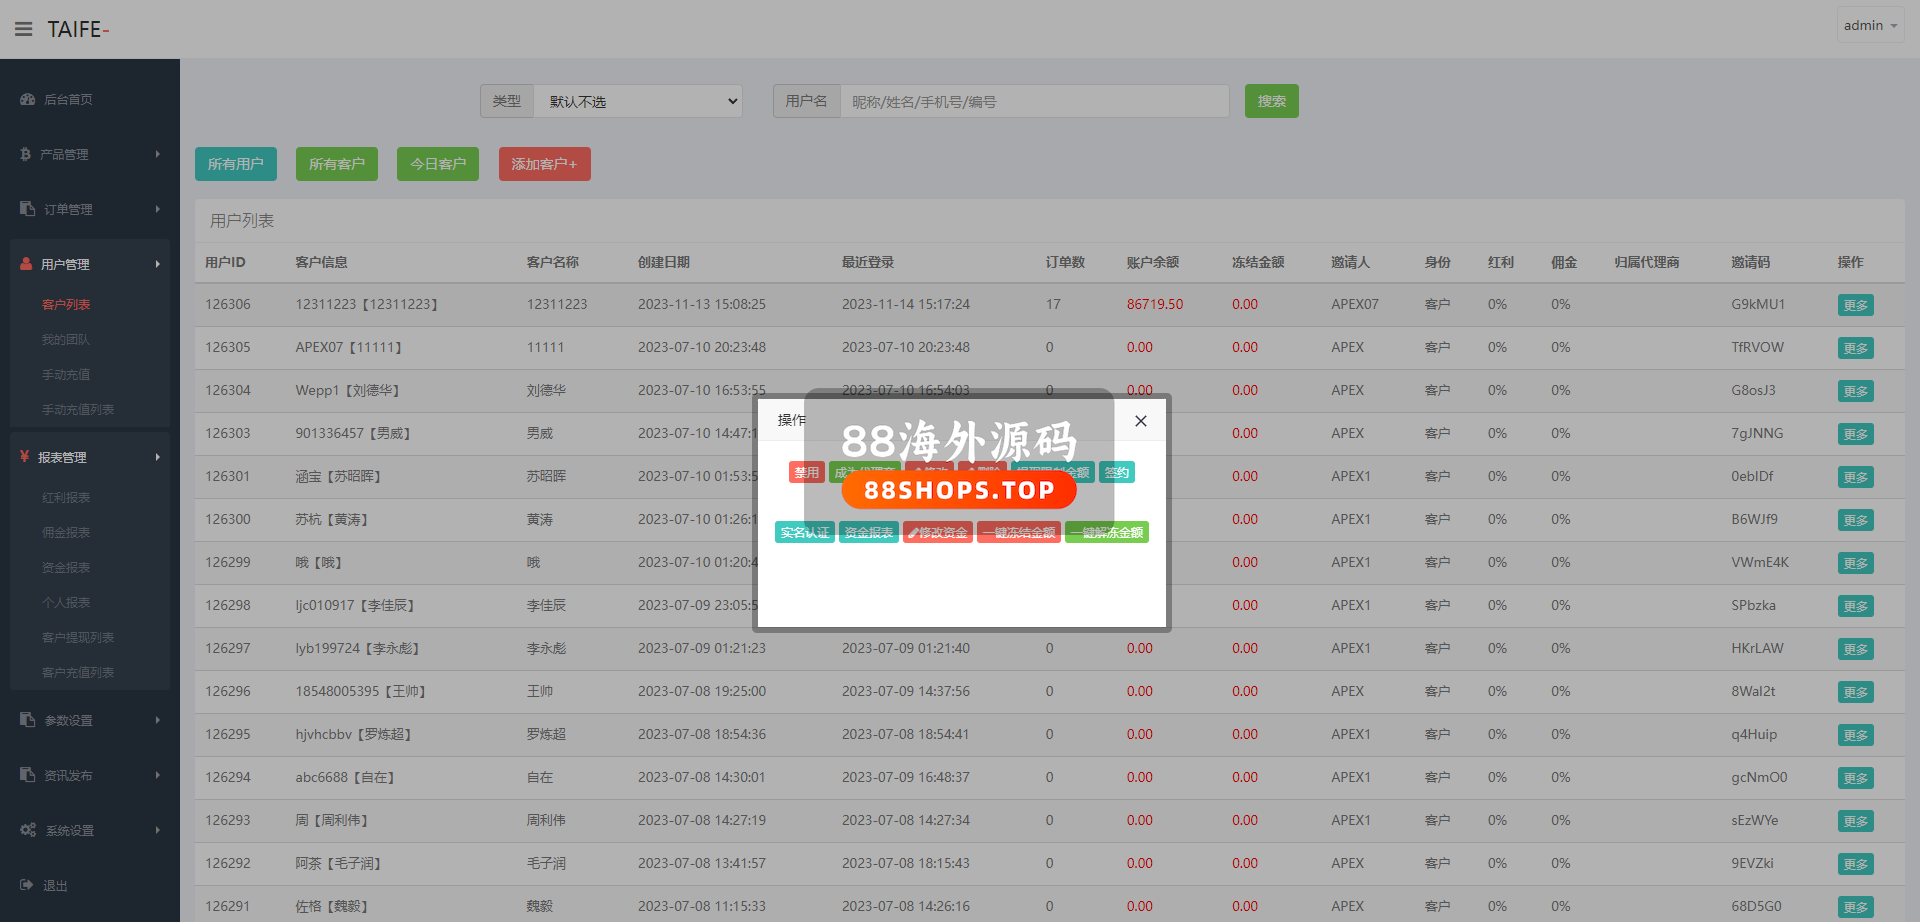The height and width of the screenshot is (922, 1920).
Task: Click the 一键解冻金额 button
Action: [x=1106, y=532]
